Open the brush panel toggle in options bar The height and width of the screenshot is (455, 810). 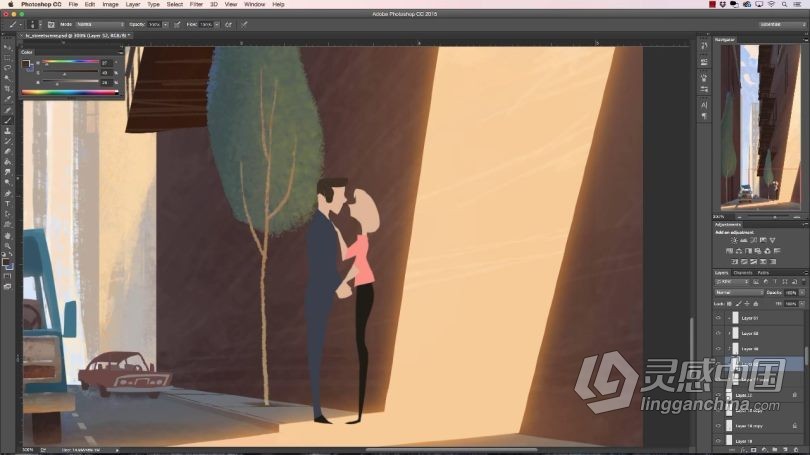51,25
